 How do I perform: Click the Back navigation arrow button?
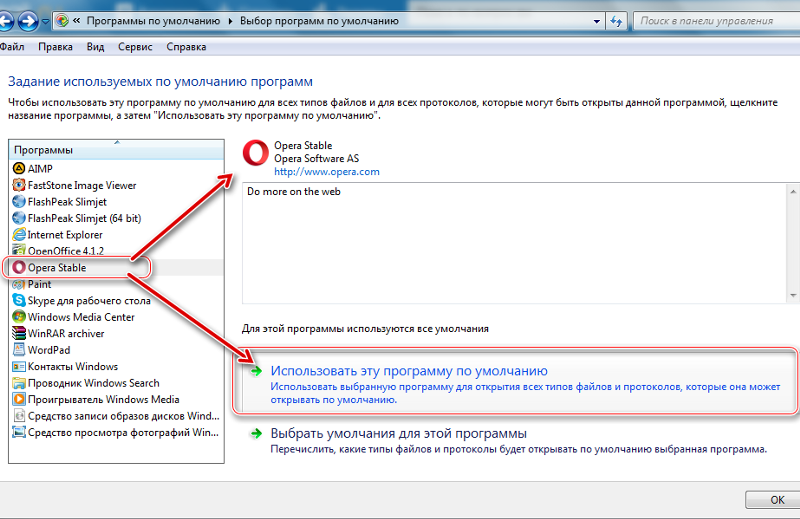click(6, 19)
